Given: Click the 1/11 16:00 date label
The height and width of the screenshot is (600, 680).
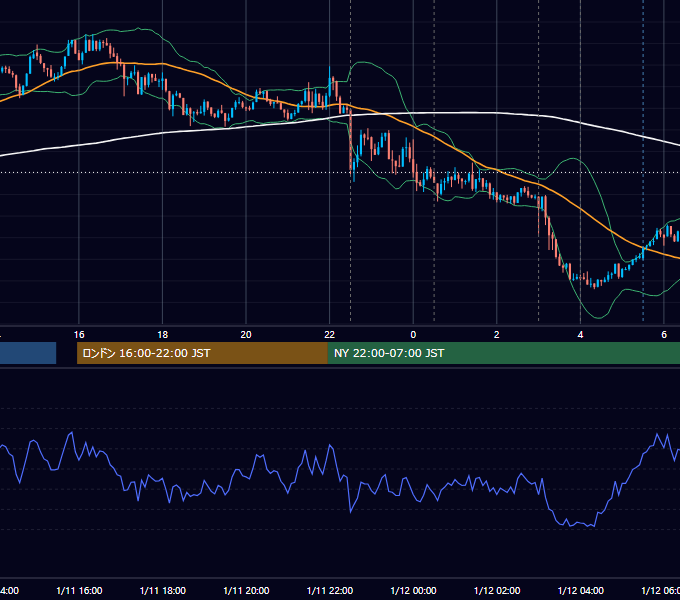Looking at the screenshot, I should pyautogui.click(x=79, y=590).
